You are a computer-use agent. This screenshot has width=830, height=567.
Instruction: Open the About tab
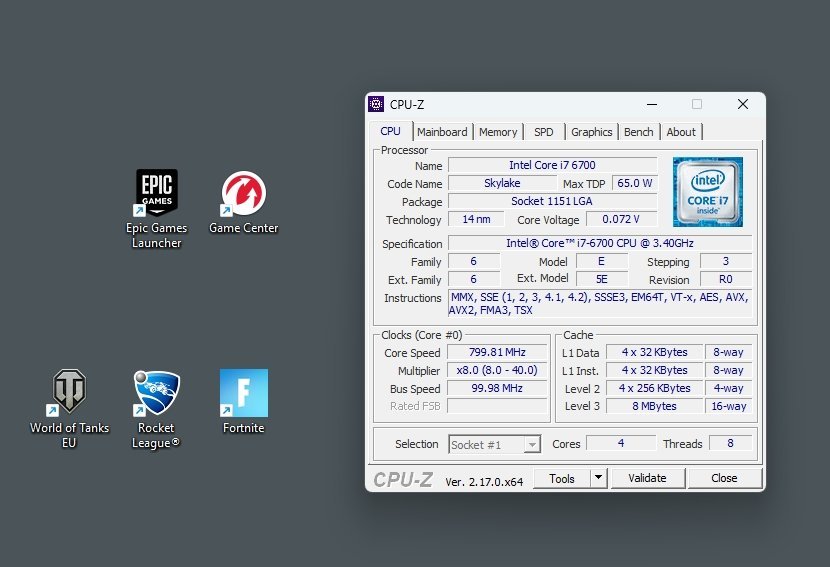coord(681,132)
